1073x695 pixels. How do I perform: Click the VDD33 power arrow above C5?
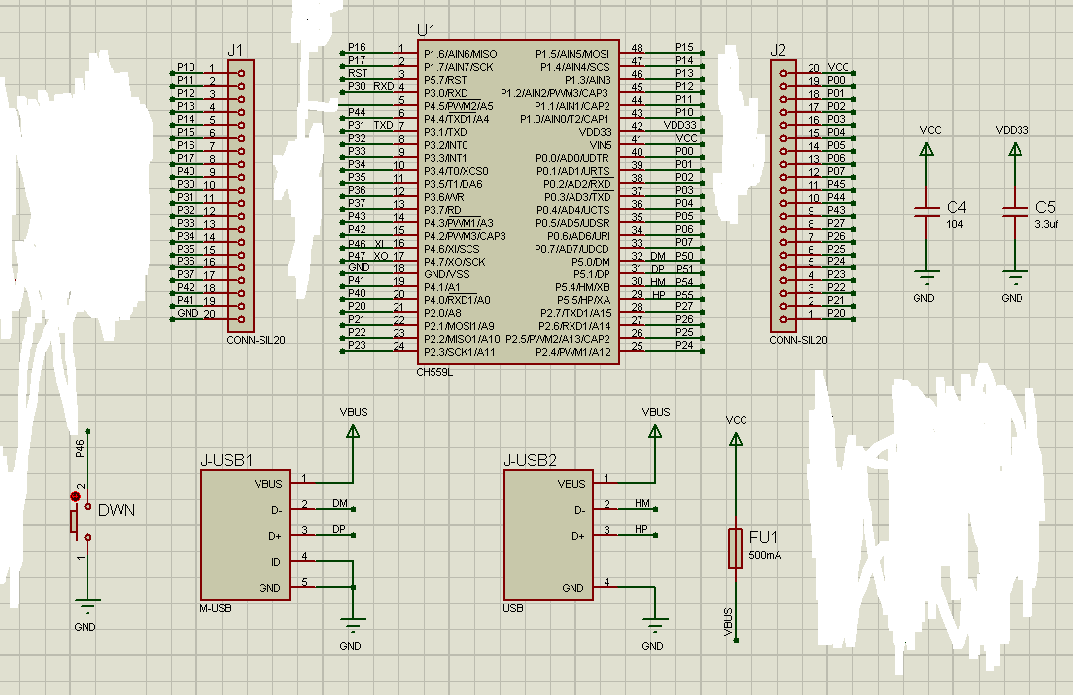pos(1015,149)
